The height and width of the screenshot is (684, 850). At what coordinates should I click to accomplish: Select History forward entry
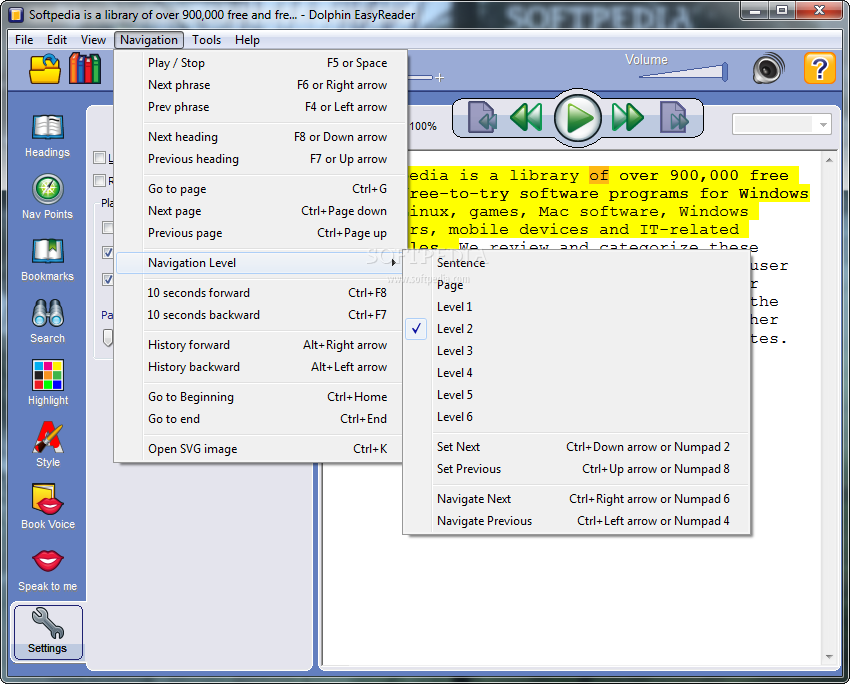point(260,345)
